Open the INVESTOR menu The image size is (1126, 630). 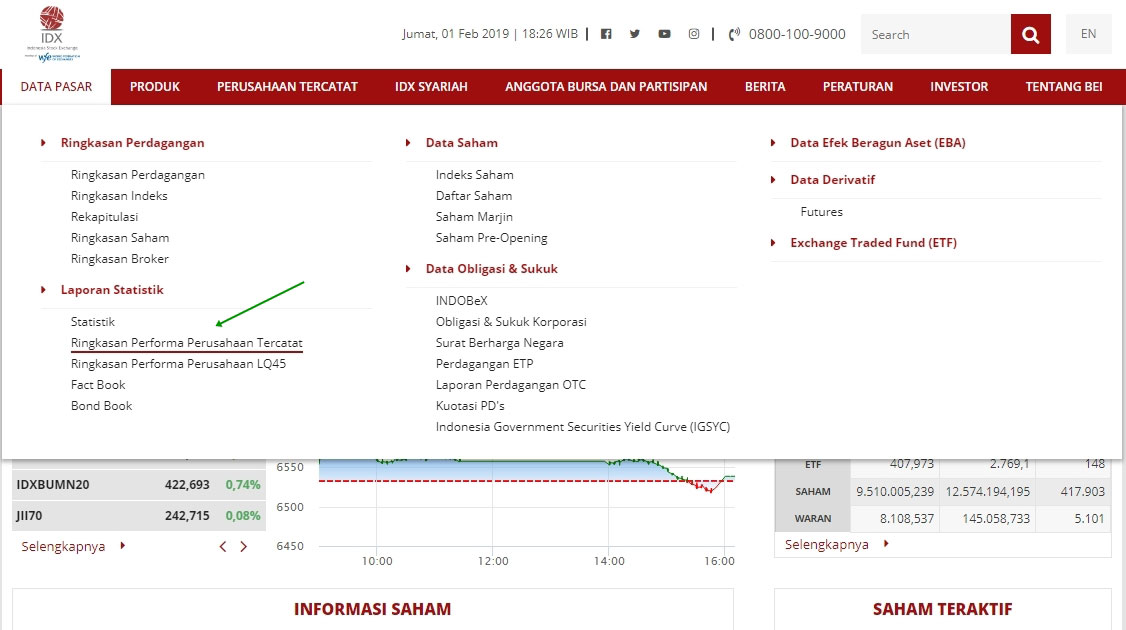point(959,87)
